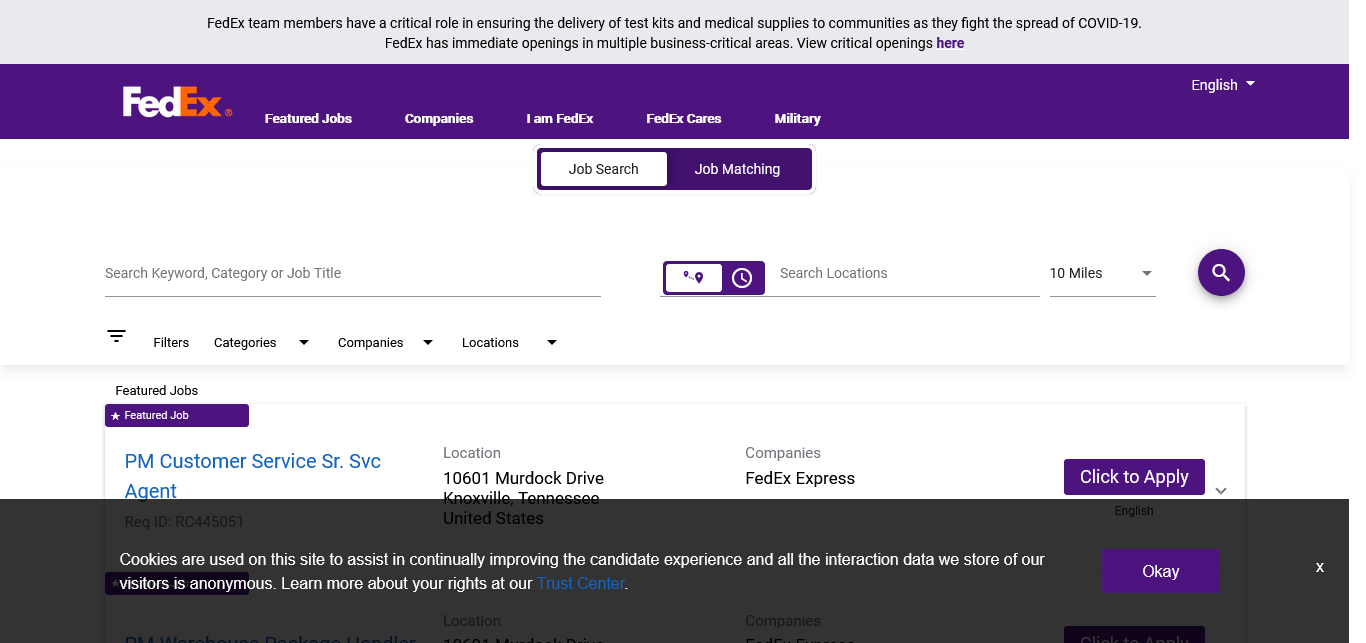This screenshot has width=1366, height=643.
Task: Click the purple search magnifier button
Action: click(1221, 273)
